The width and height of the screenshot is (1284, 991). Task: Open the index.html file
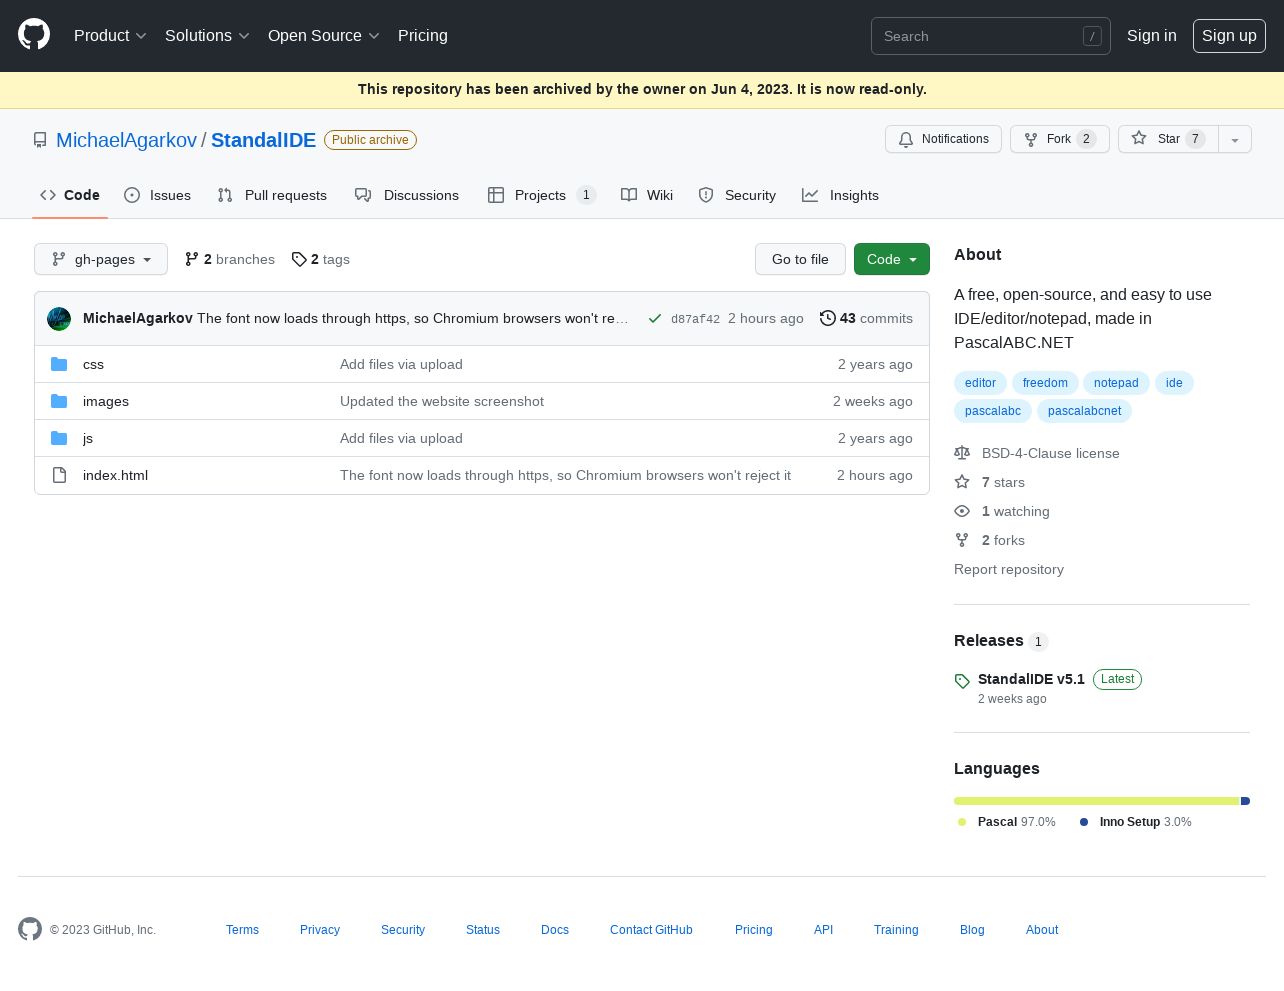pos(115,475)
